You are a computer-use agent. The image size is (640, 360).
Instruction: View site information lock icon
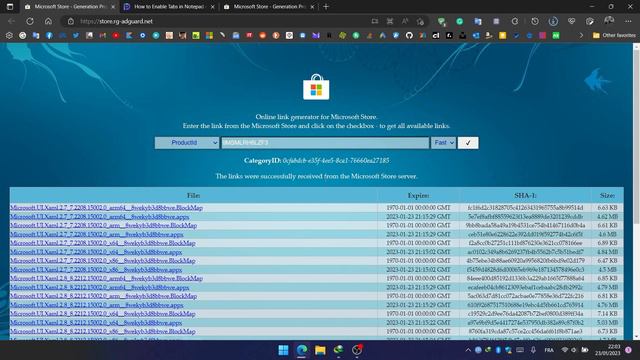pos(71,21)
